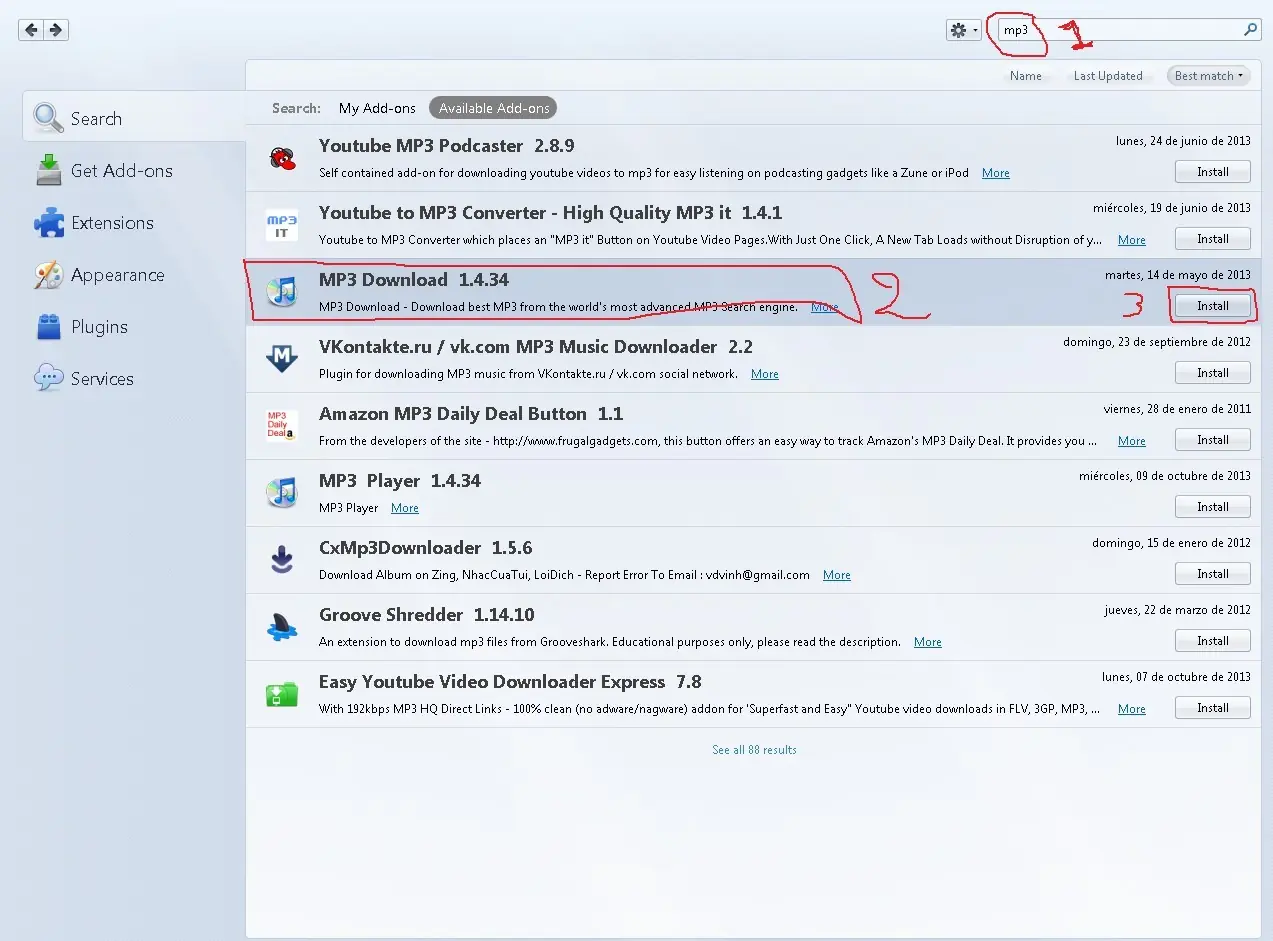Open More link for CxMp3Downloader
The height and width of the screenshot is (941, 1273).
point(836,575)
